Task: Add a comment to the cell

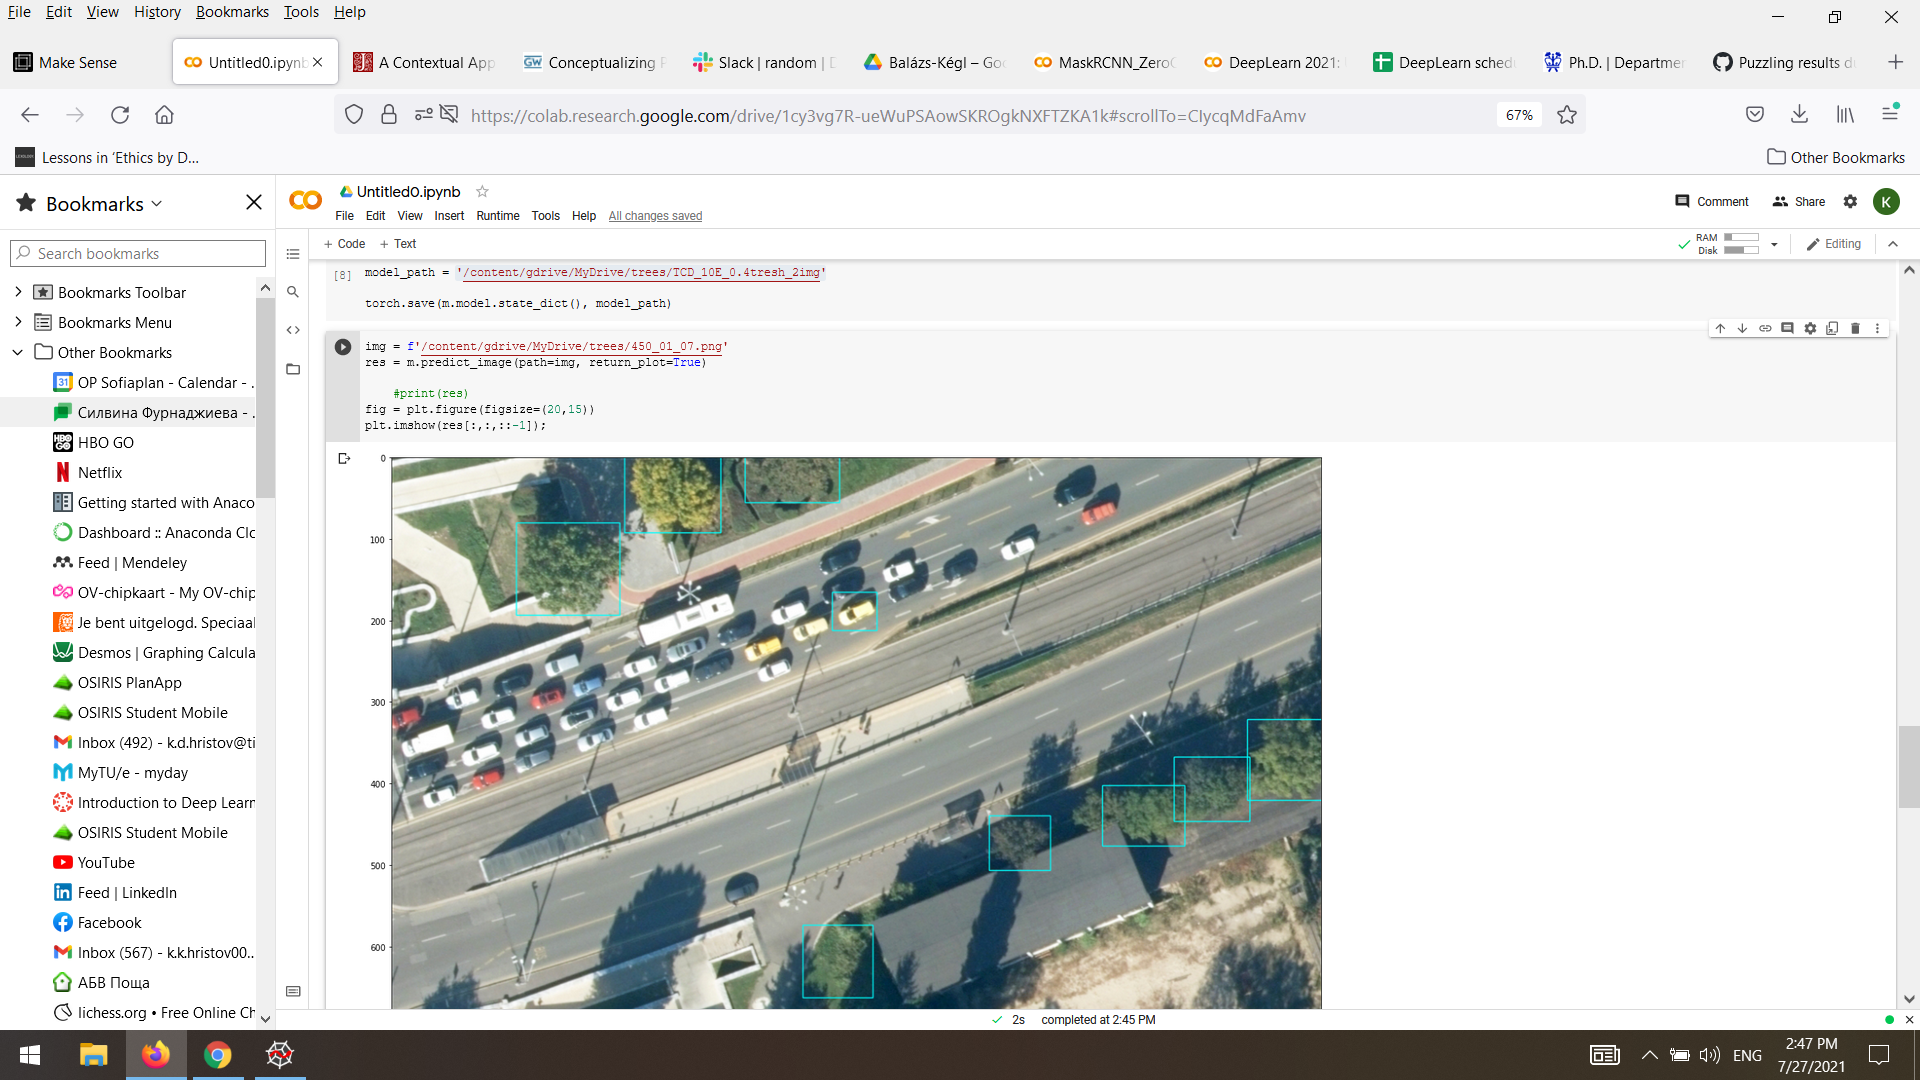Action: pyautogui.click(x=1786, y=328)
